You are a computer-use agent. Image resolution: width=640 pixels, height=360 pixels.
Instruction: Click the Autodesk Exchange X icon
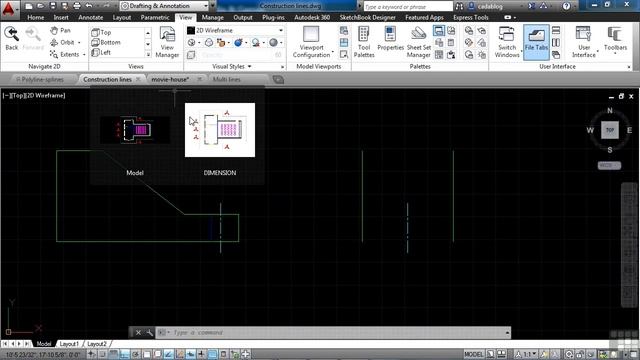[531, 6]
